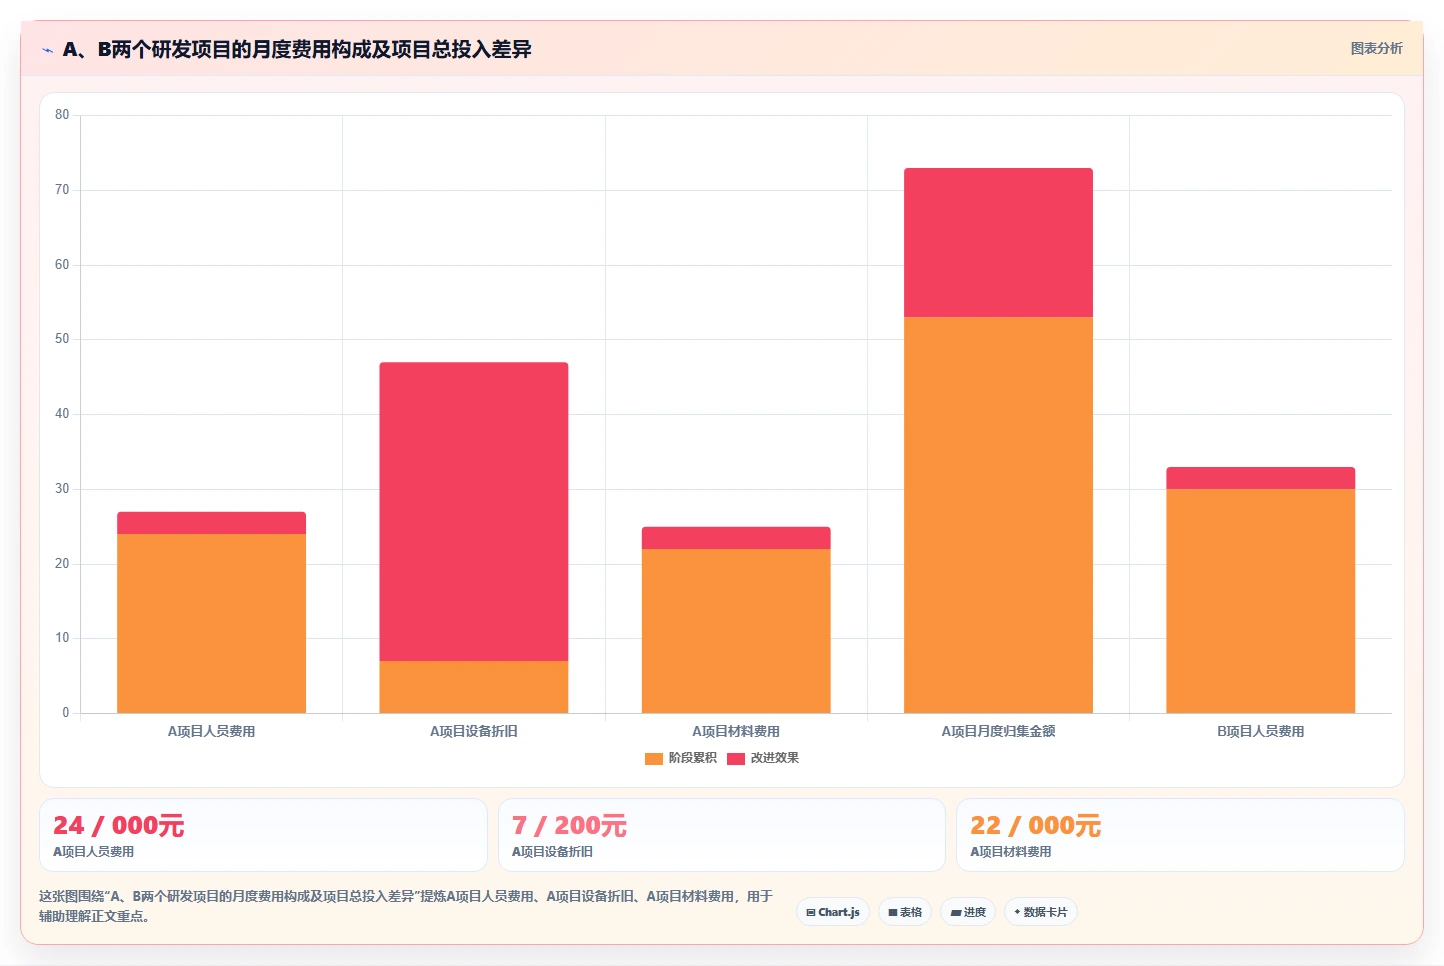The width and height of the screenshot is (1444, 966).
Task: Click the A项目人员费用 x-axis label
Action: pyautogui.click(x=211, y=731)
